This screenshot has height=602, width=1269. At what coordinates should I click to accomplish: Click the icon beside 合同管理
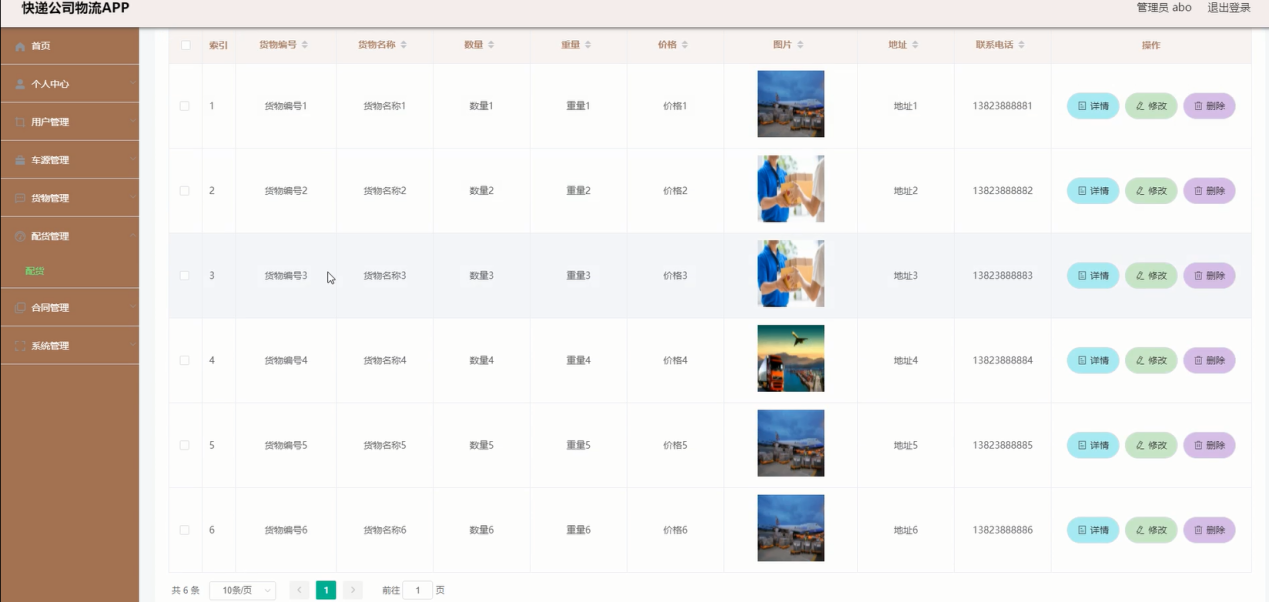[20, 308]
